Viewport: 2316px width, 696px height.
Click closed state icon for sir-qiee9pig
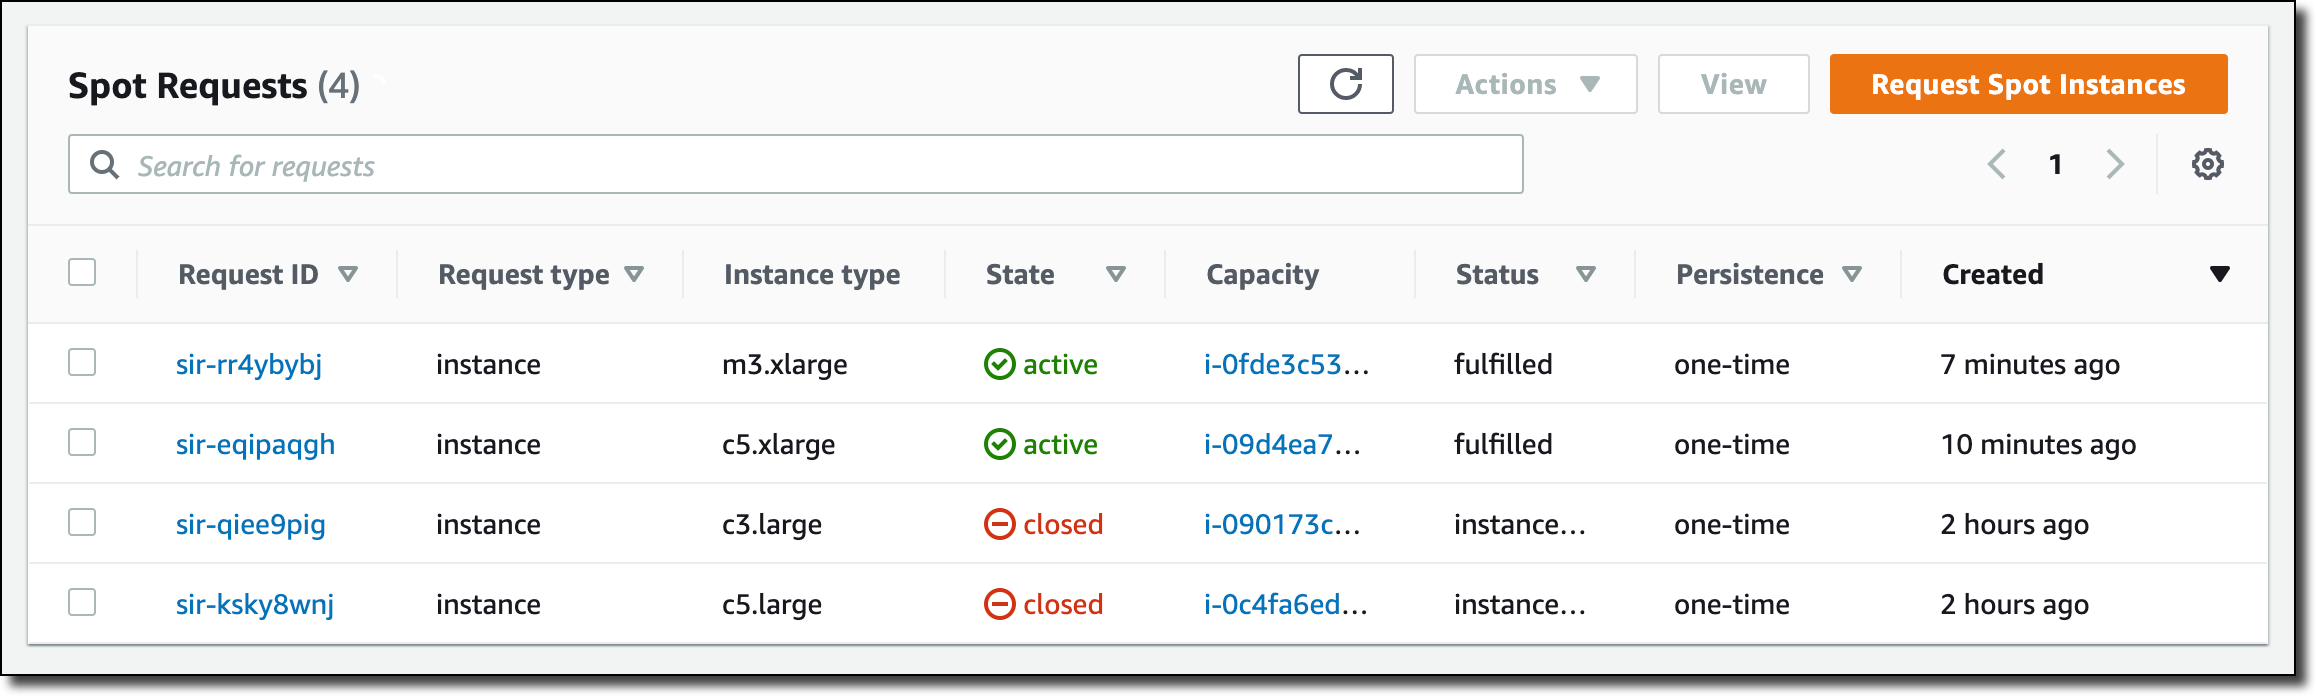coord(999,524)
